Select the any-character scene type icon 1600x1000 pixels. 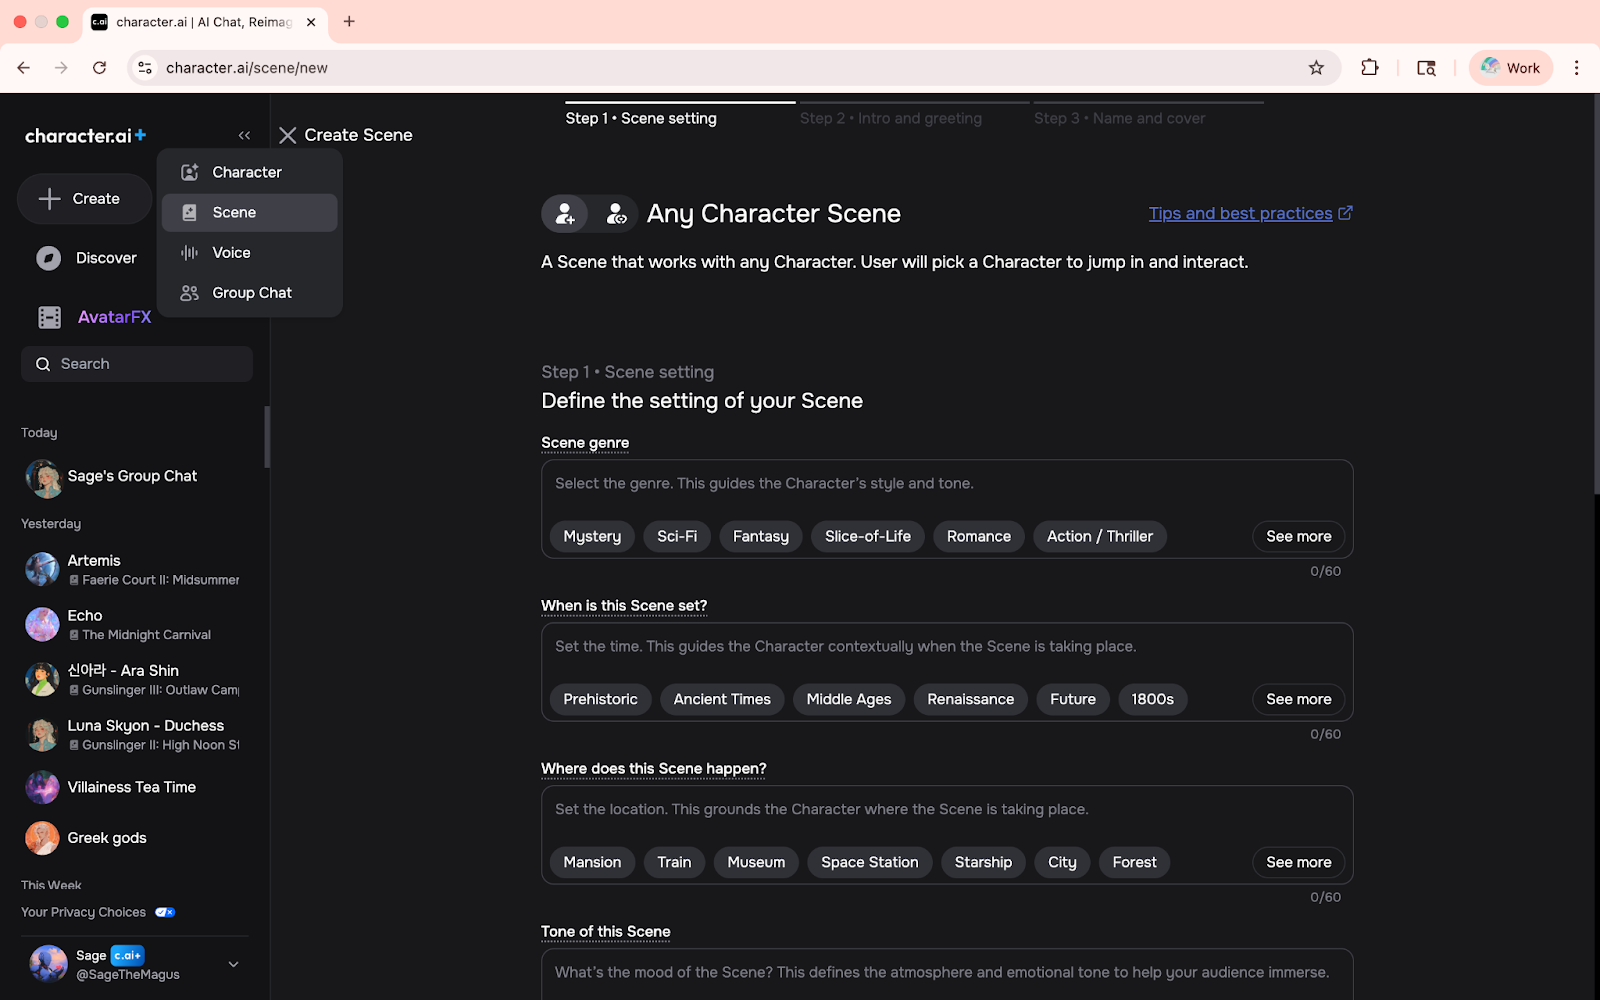click(x=616, y=214)
